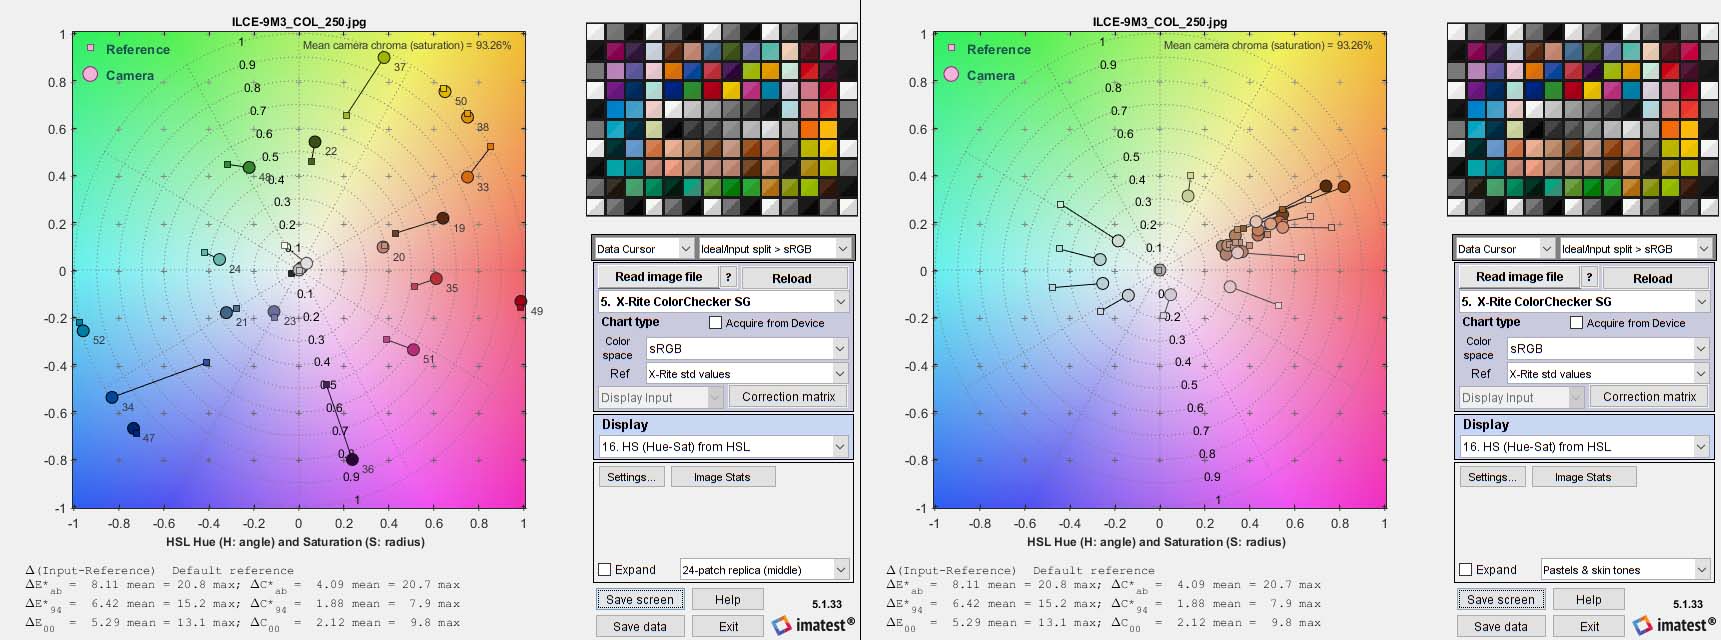Open the 24-patch replica (middle) dropdown
Image resolution: width=1721 pixels, height=640 pixels.
pyautogui.click(x=764, y=570)
